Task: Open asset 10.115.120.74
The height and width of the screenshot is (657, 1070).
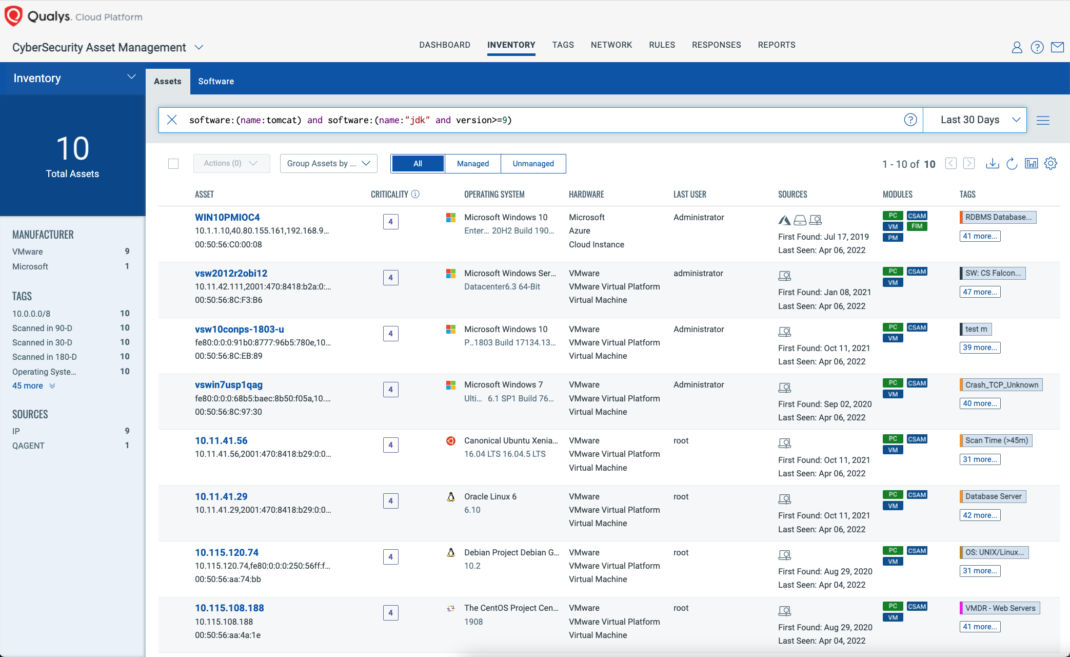Action: [227, 553]
